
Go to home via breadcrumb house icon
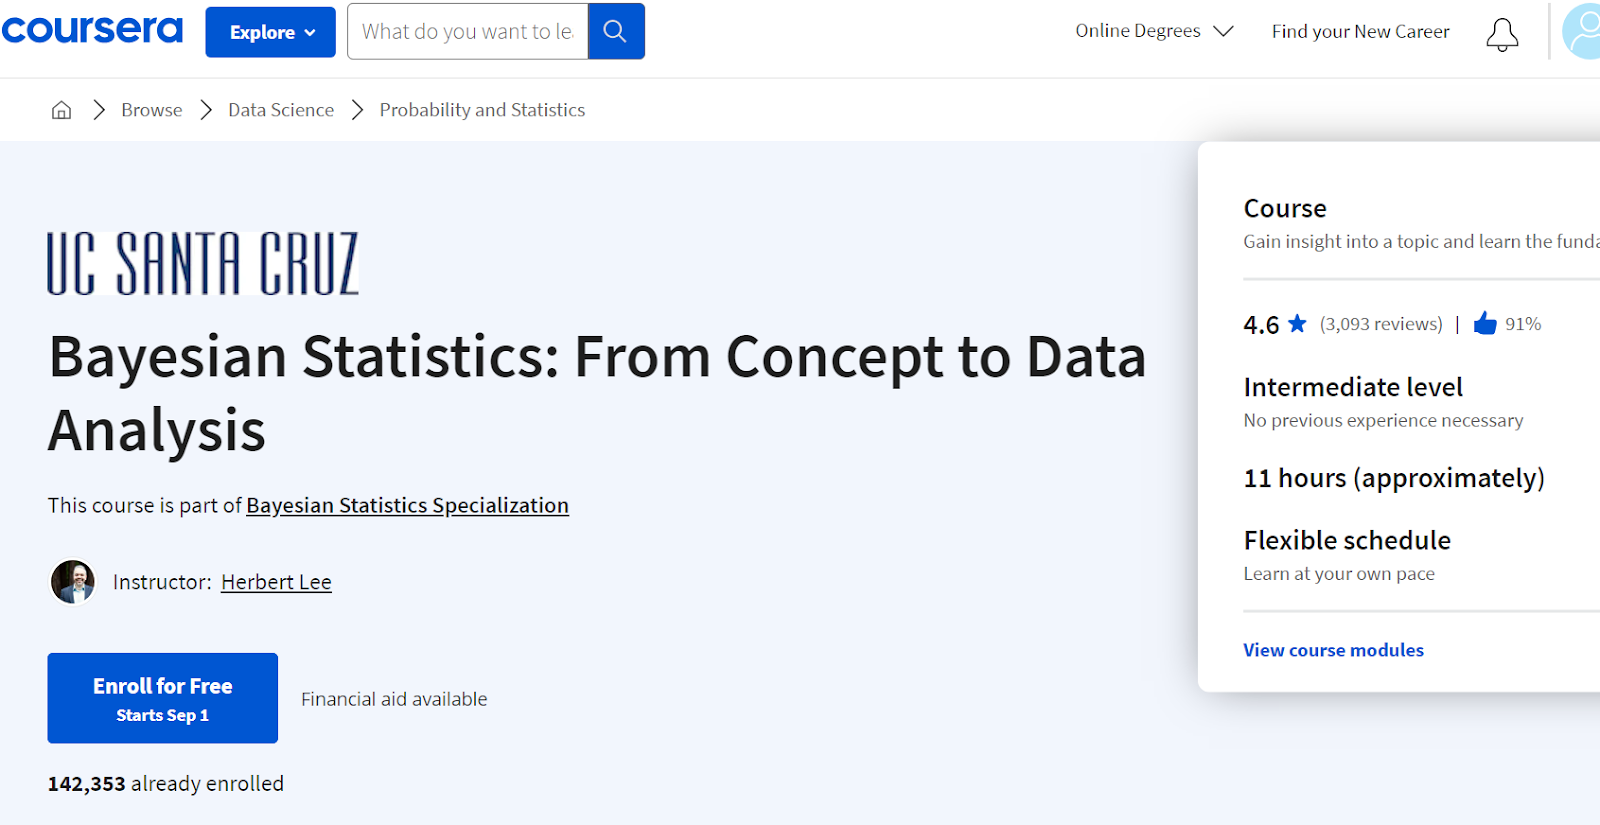click(62, 110)
